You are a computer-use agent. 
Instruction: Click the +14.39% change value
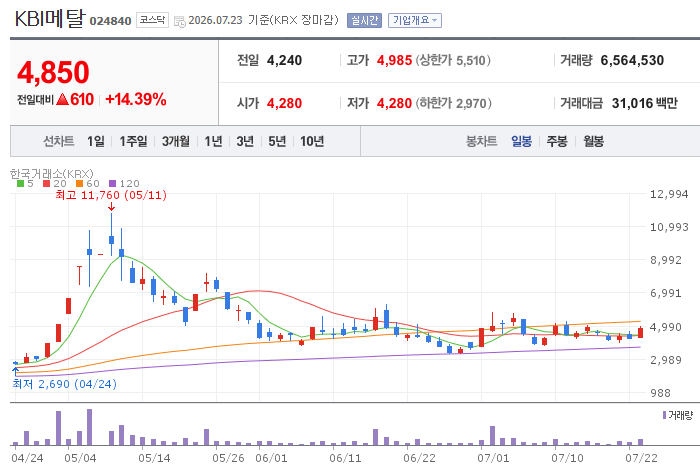click(136, 99)
